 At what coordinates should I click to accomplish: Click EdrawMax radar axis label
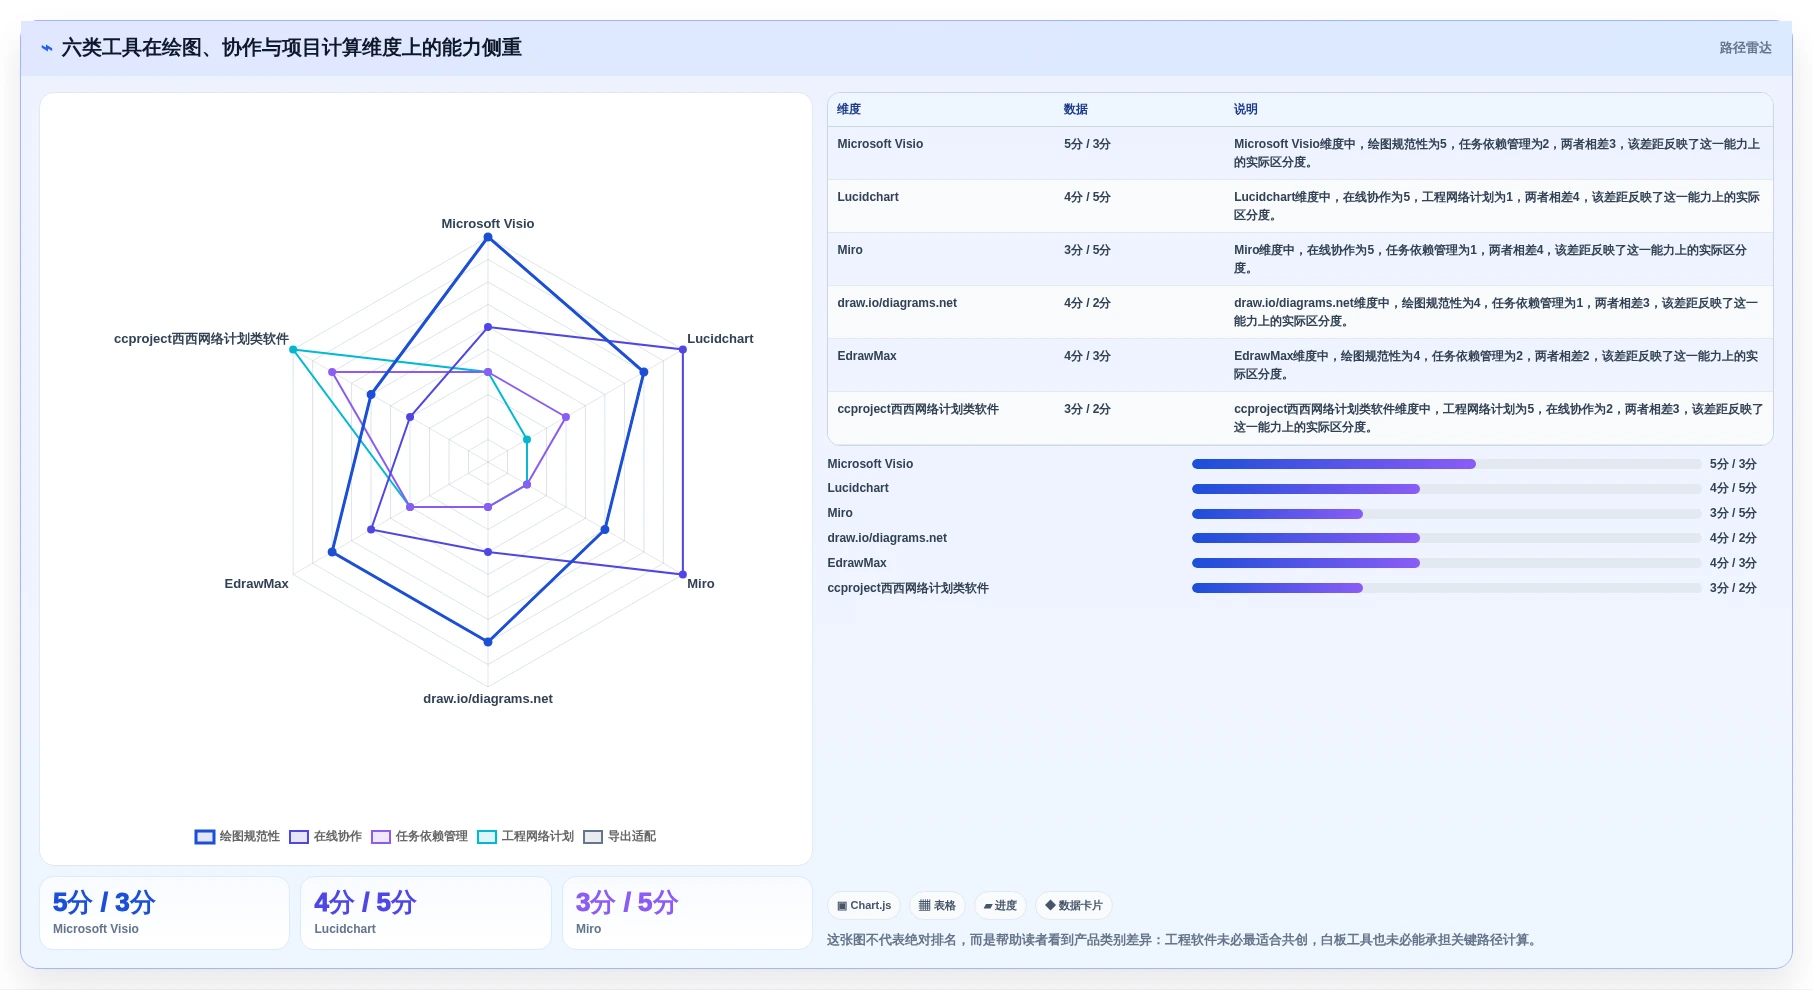(x=256, y=584)
